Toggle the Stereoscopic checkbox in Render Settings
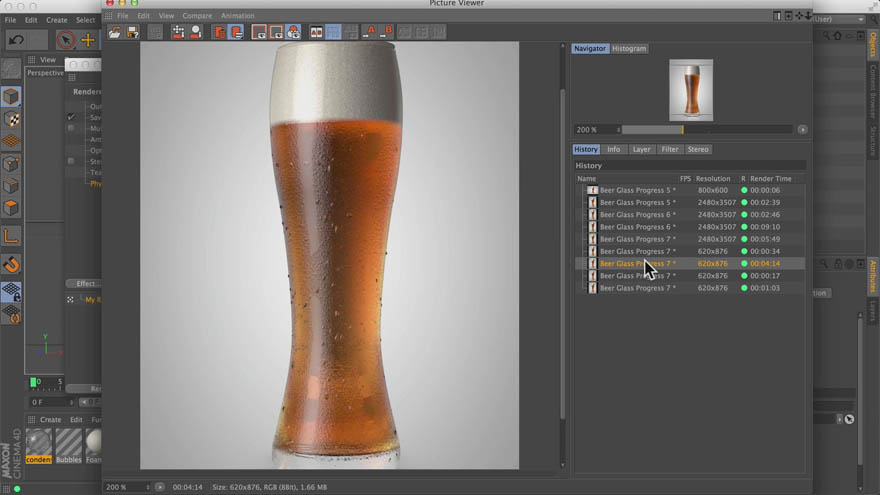Image resolution: width=880 pixels, height=495 pixels. (71, 162)
